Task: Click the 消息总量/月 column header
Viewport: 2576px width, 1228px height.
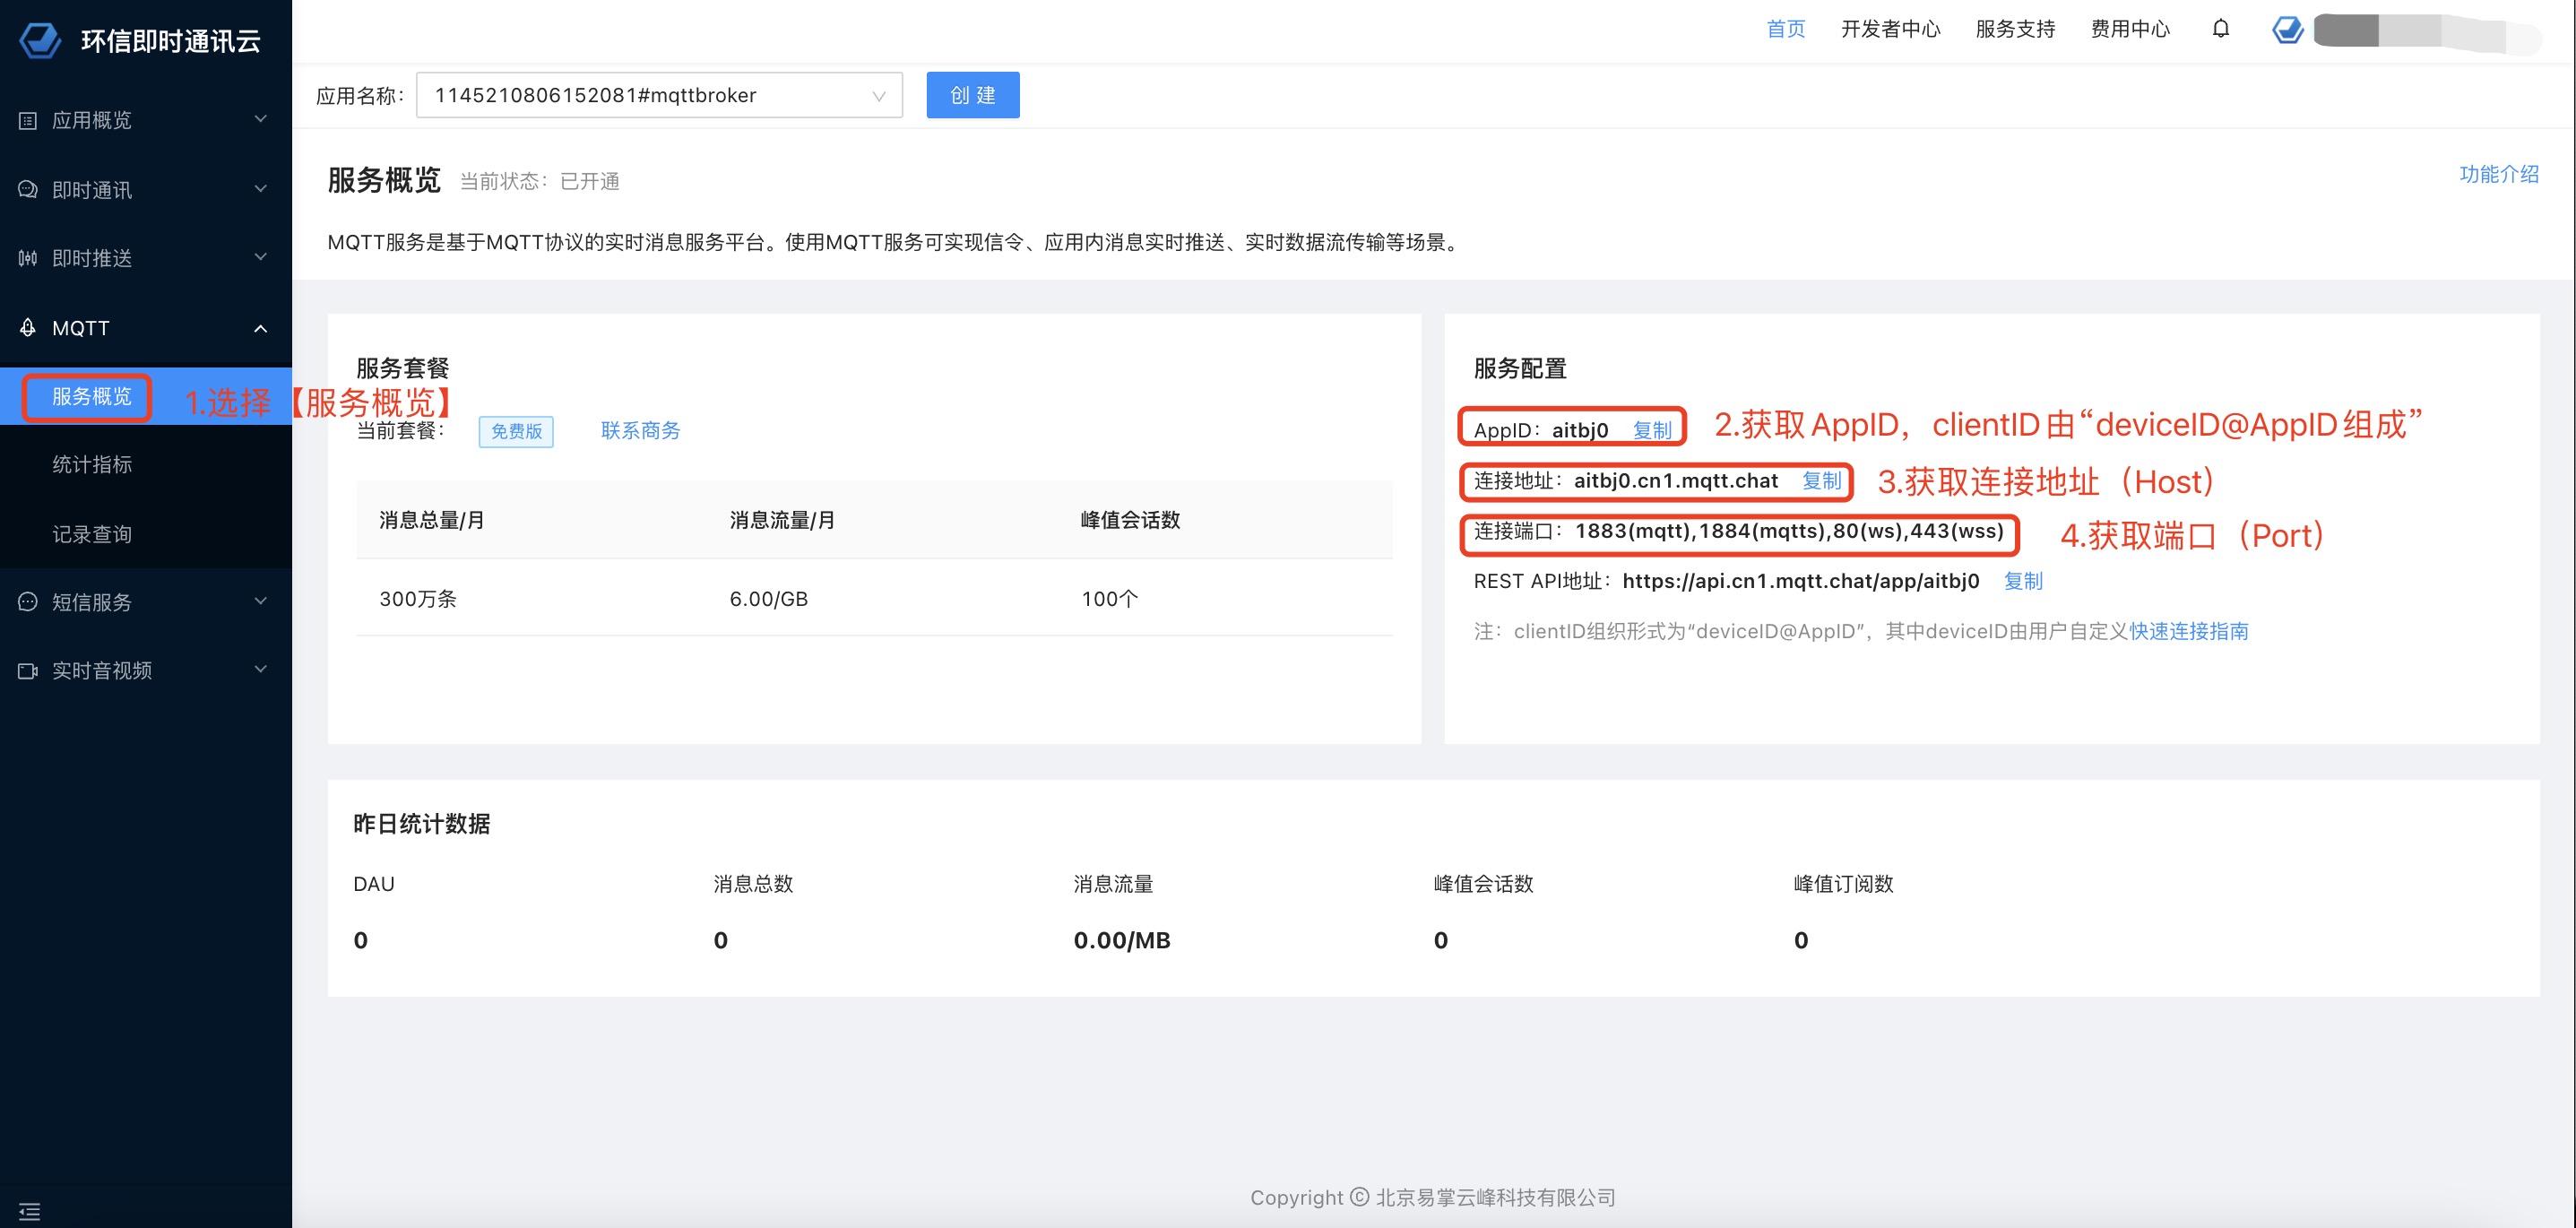Action: point(432,520)
